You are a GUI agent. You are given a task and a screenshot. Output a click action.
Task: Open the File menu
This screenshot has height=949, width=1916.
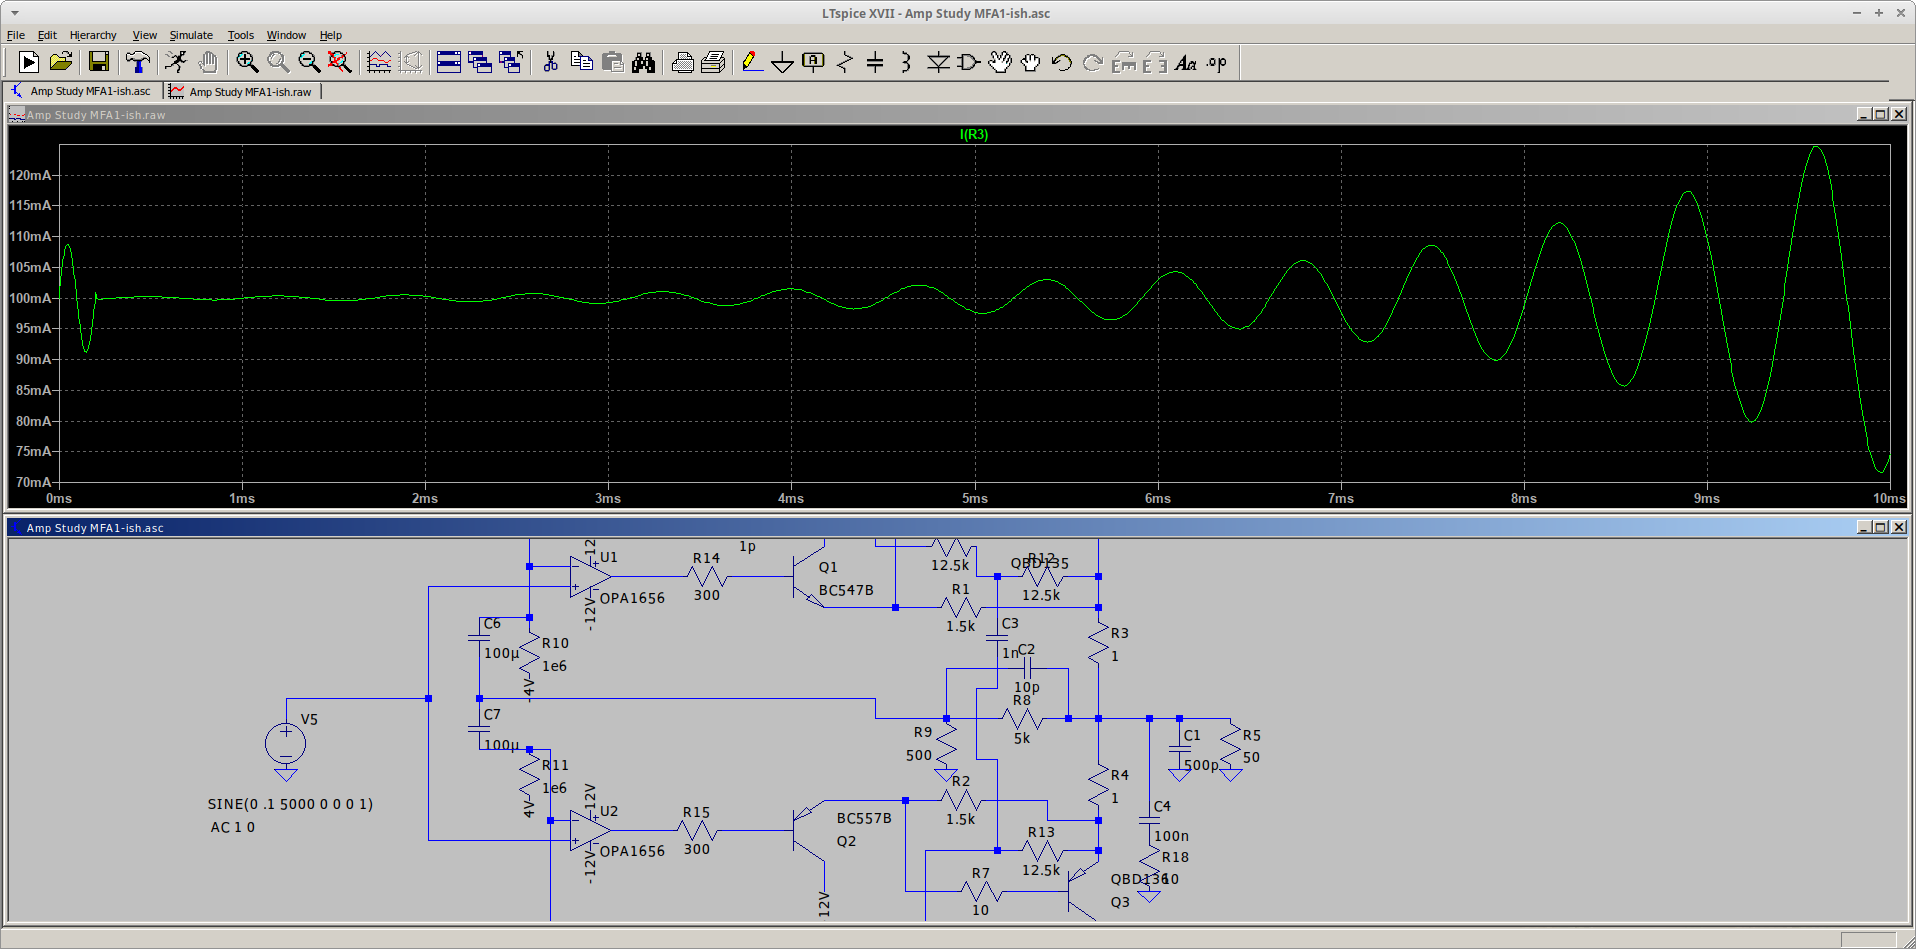click(16, 35)
